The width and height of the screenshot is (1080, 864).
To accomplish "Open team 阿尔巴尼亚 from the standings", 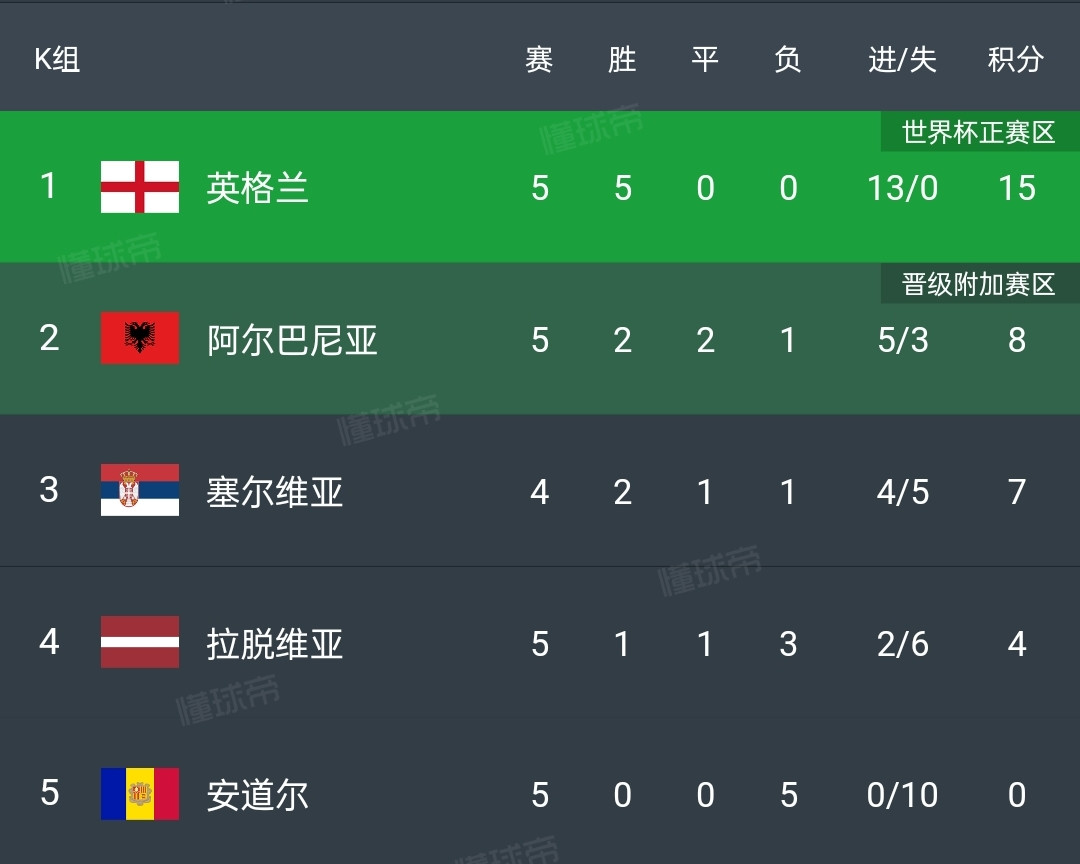I will (292, 340).
